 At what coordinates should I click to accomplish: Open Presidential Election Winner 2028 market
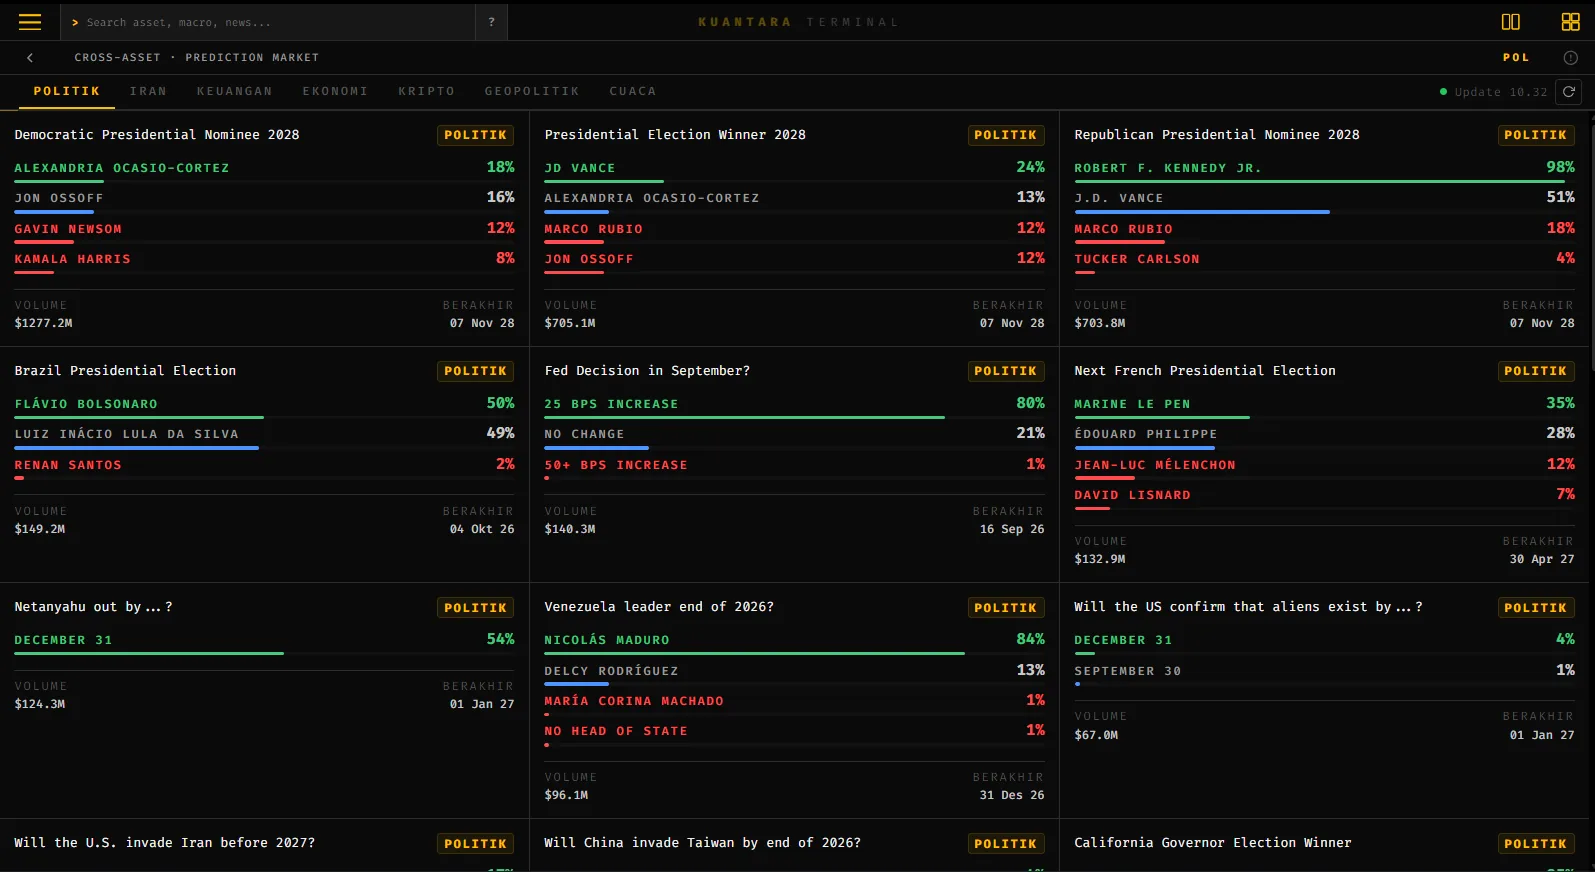pos(675,135)
